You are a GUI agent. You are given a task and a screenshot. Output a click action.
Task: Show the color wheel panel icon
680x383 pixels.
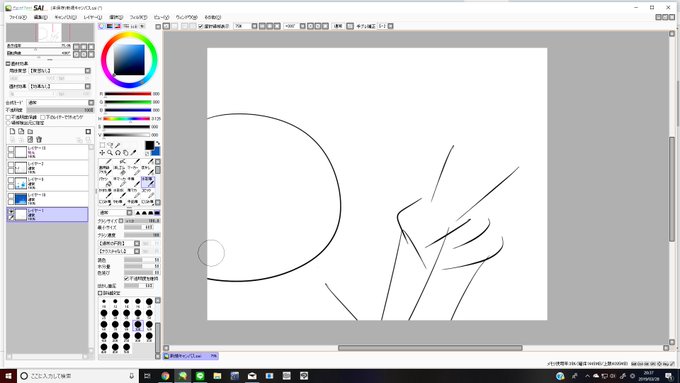(101, 26)
